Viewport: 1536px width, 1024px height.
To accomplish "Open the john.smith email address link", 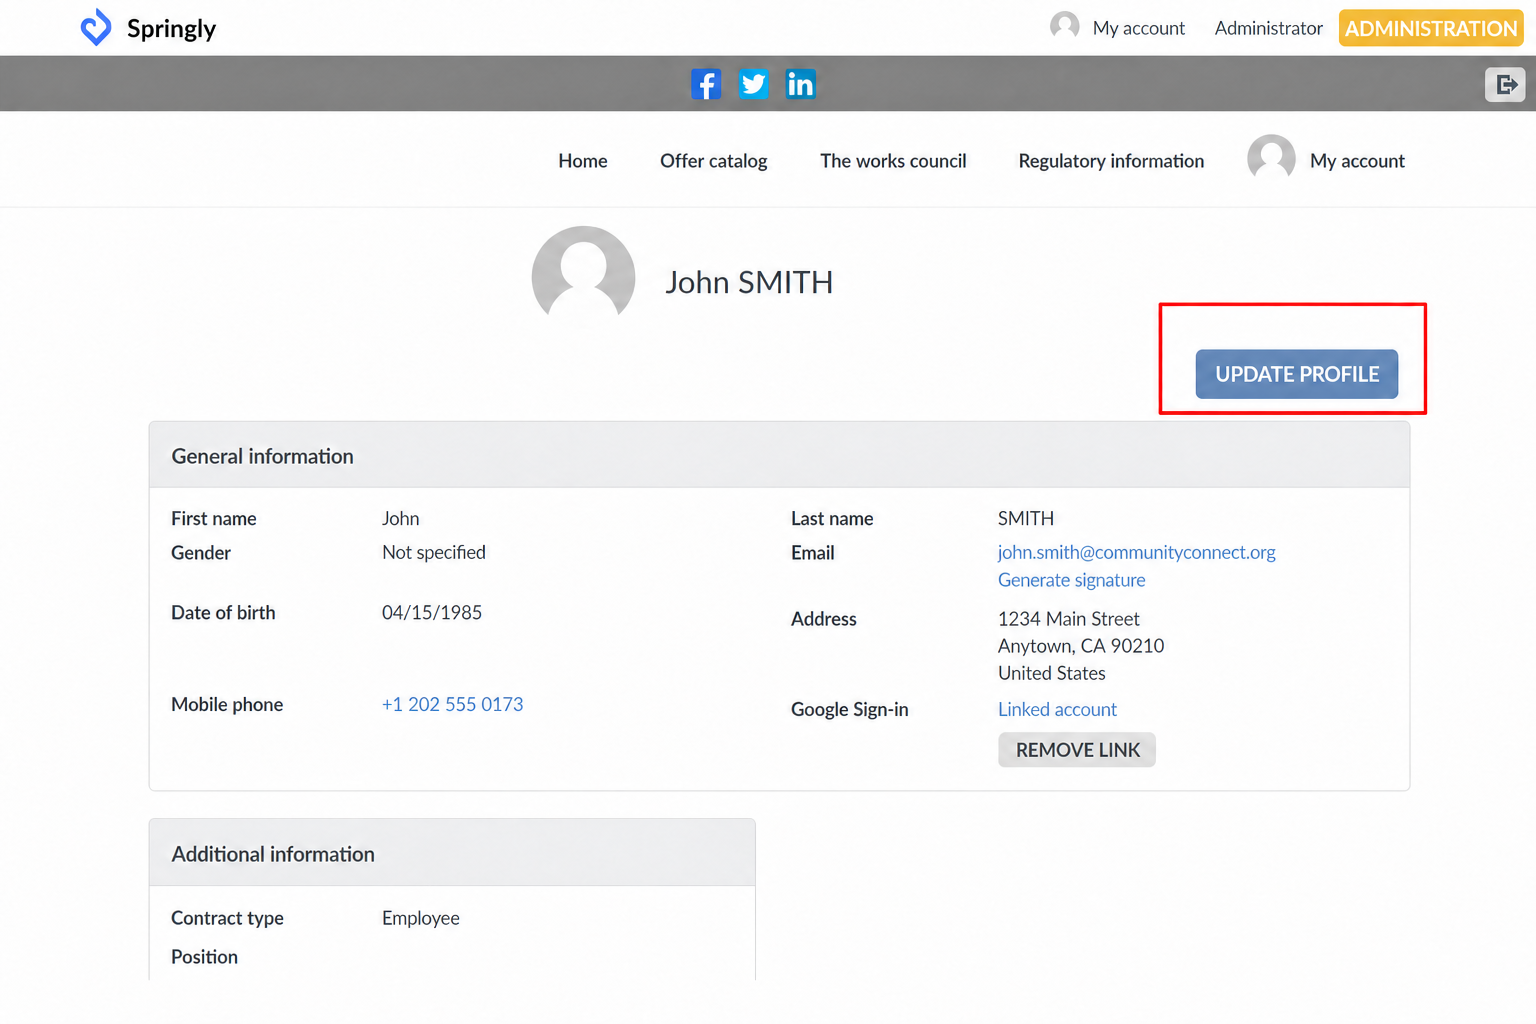I will 1136,552.
